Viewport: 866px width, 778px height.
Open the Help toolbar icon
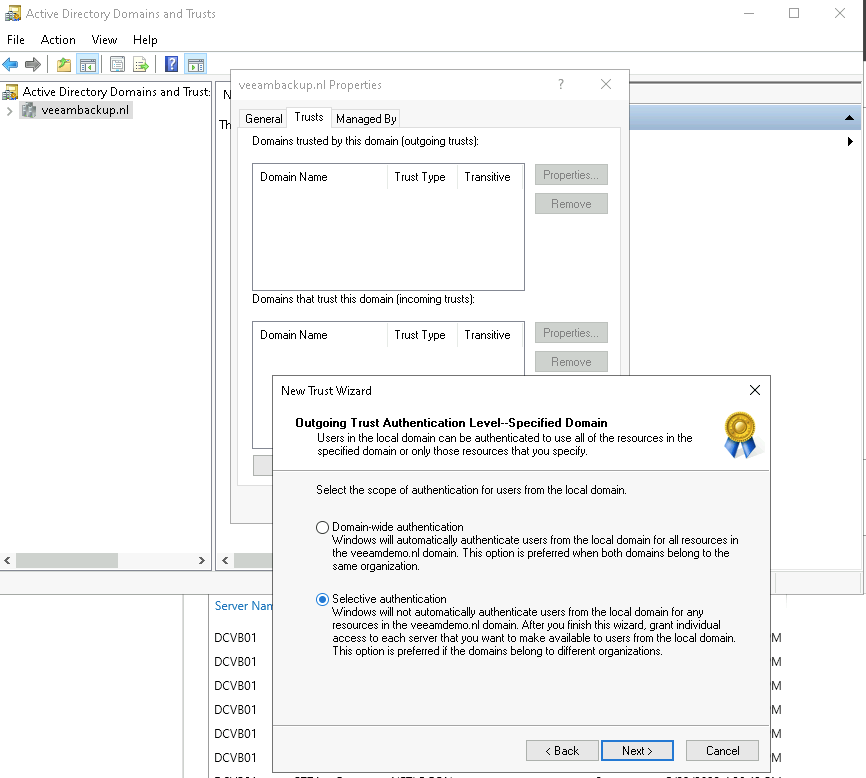pos(171,65)
